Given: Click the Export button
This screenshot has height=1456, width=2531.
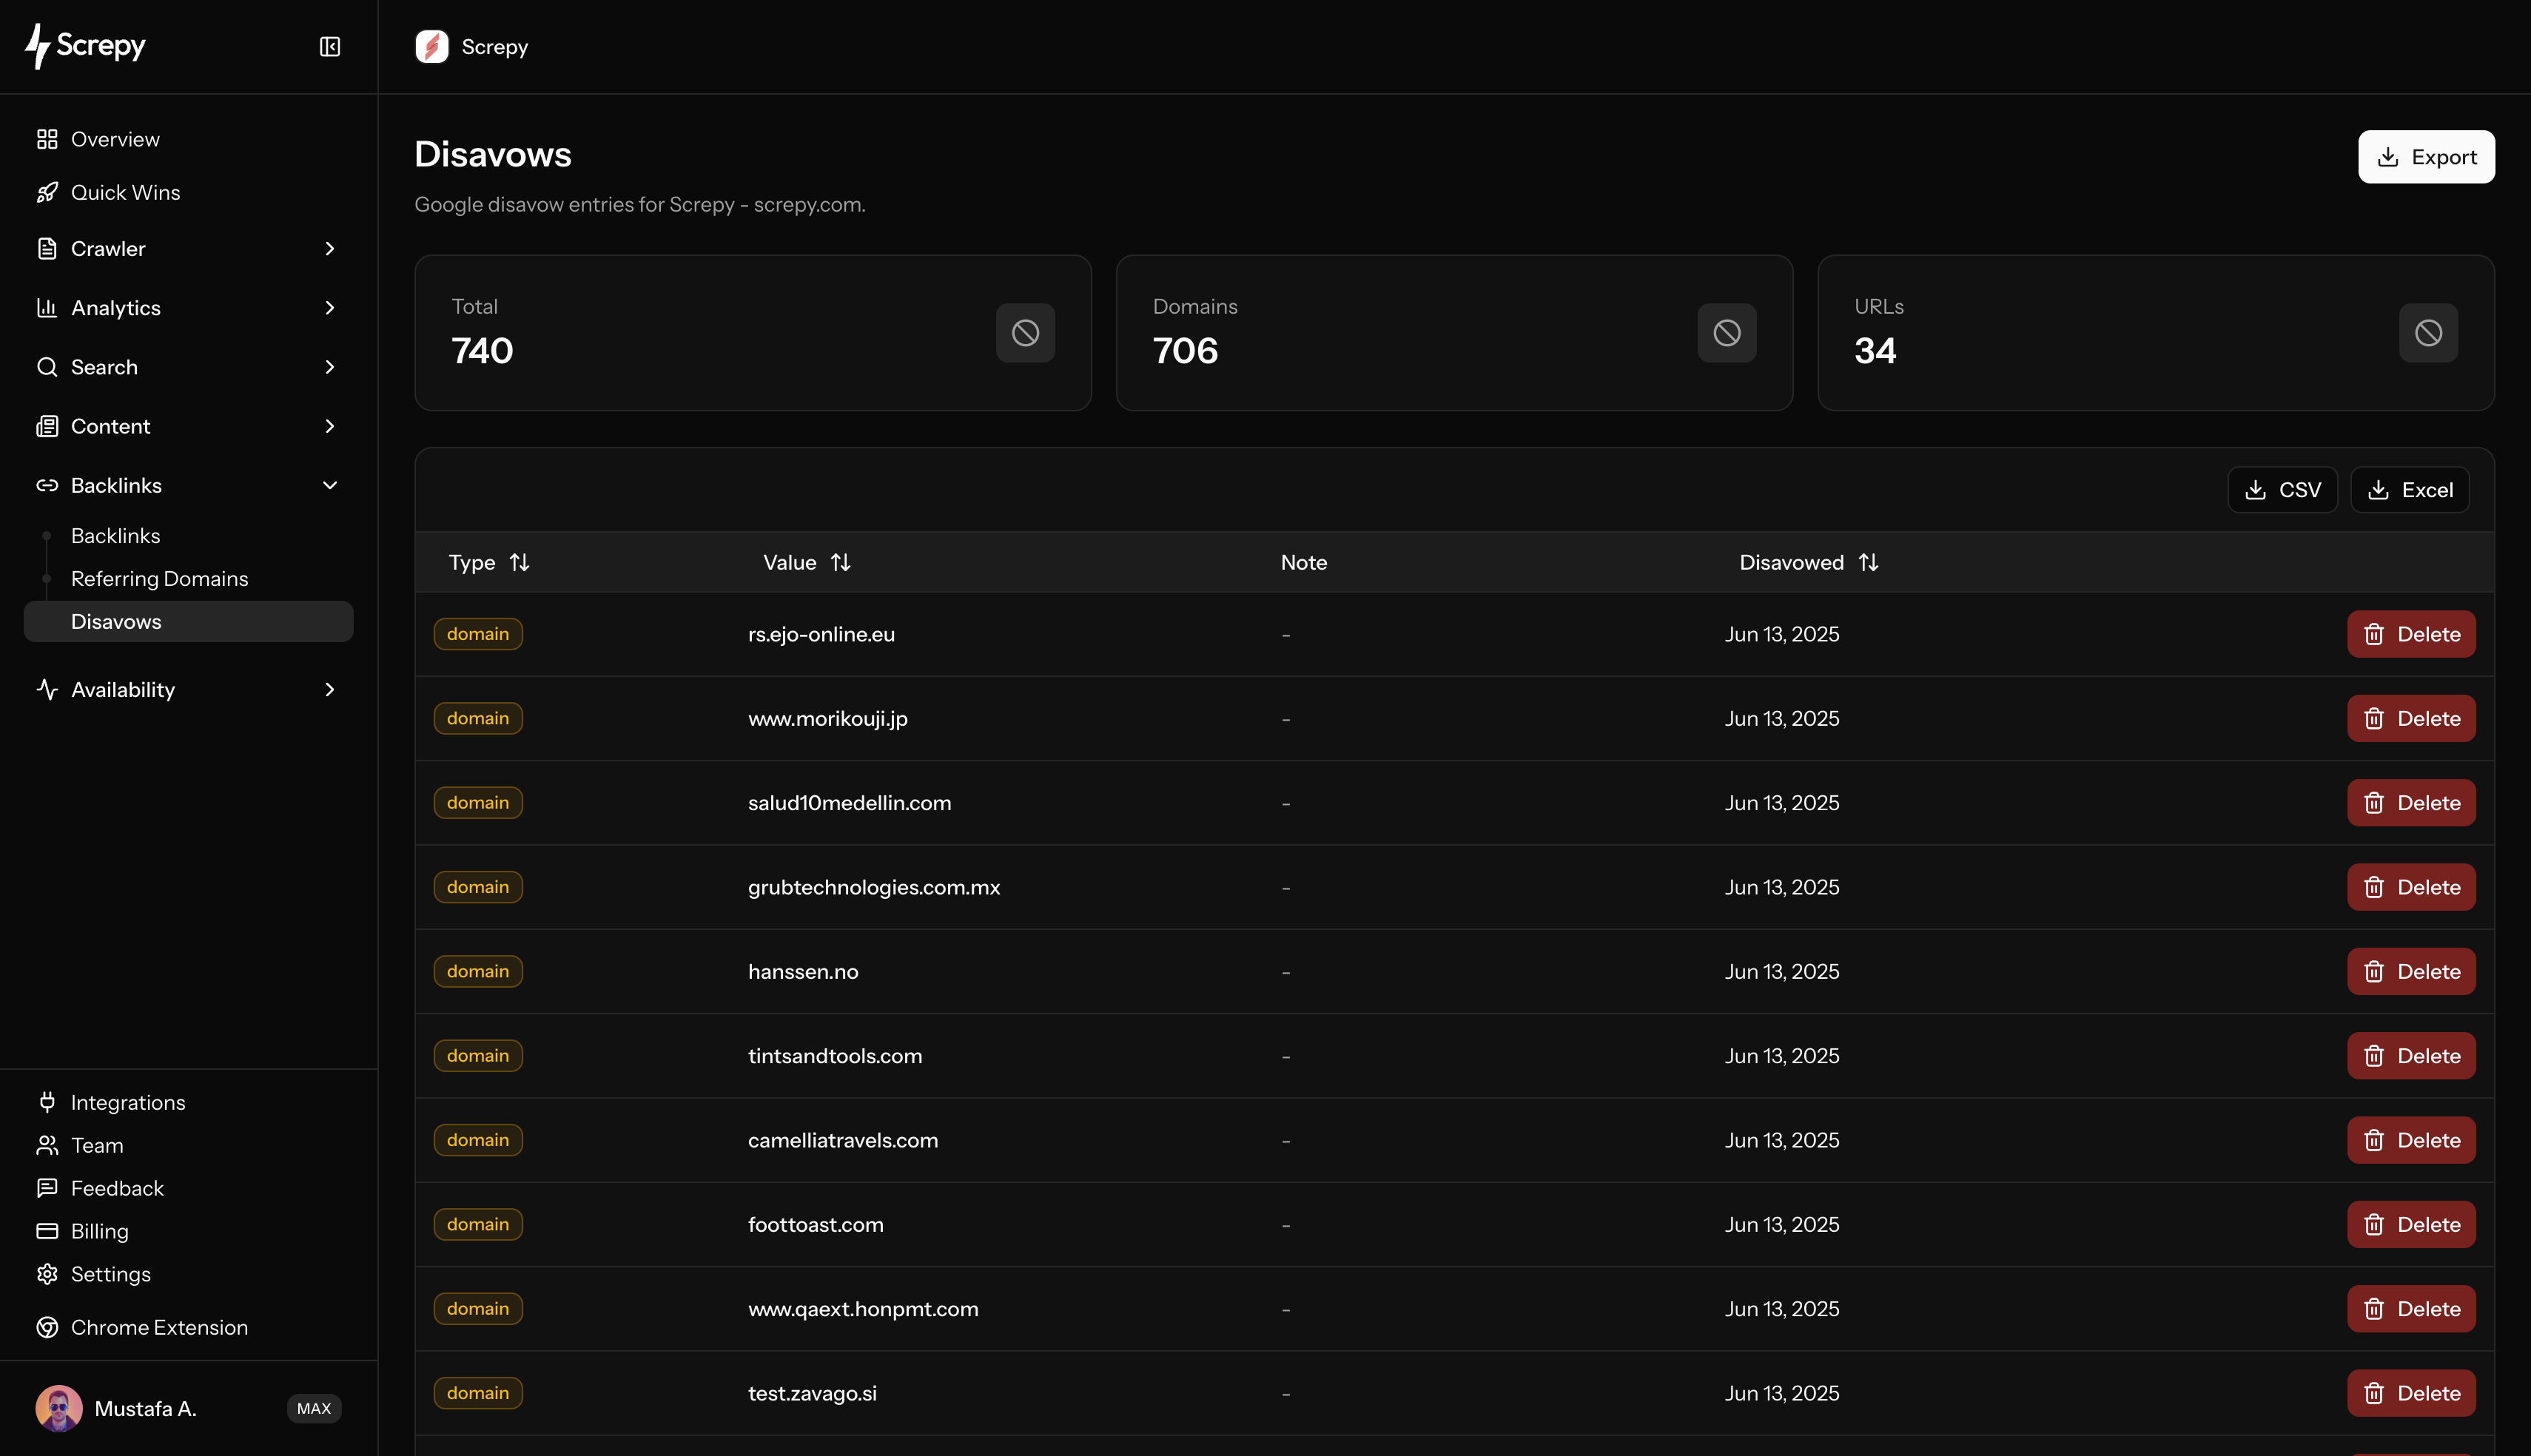Looking at the screenshot, I should 2426,157.
